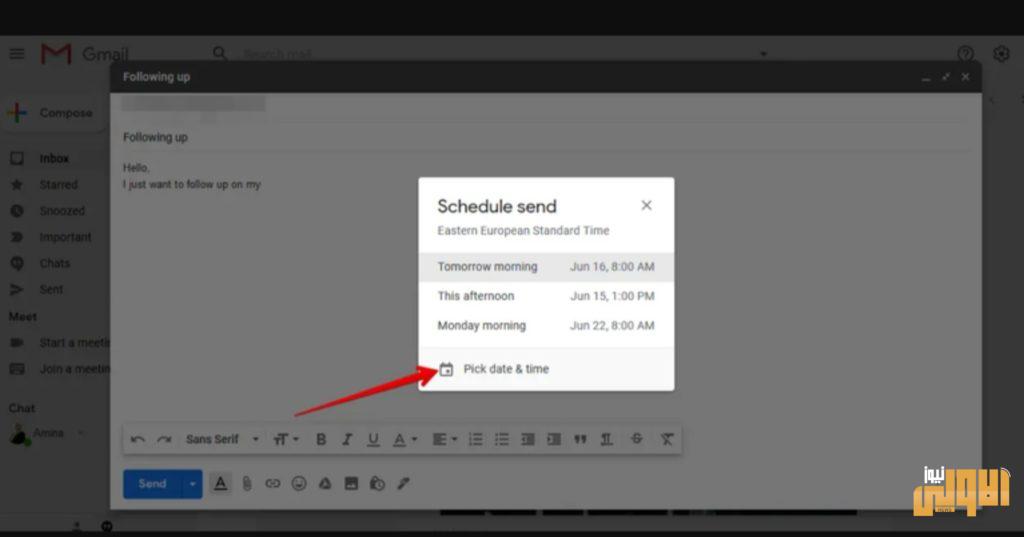Toggle formatting options icon
Screen dimensions: 1024x537
221,483
